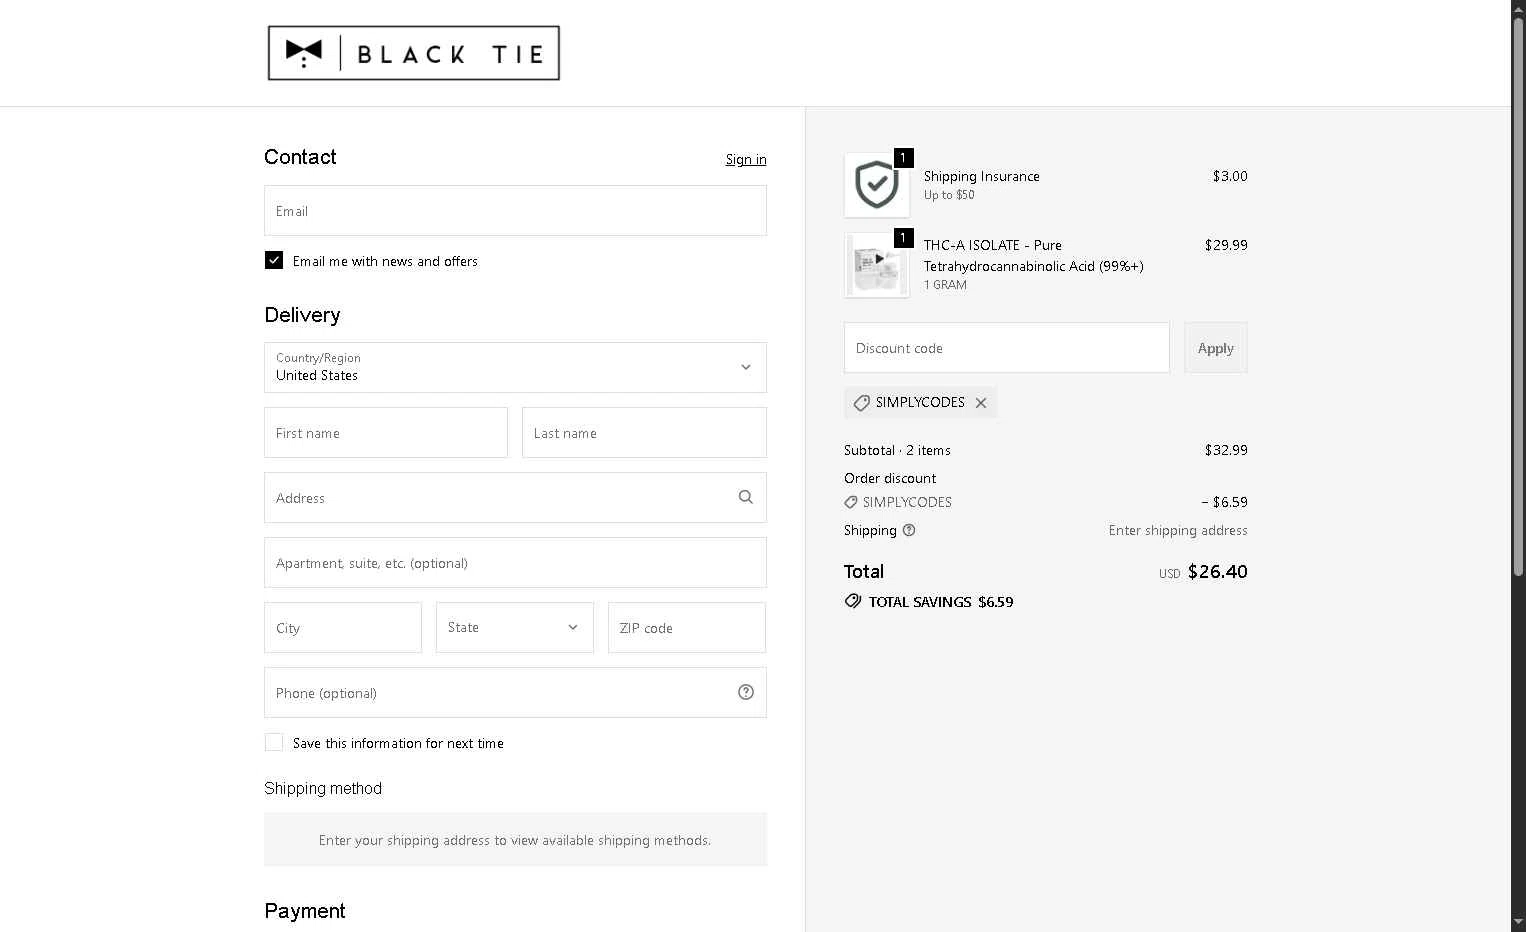Click the Phone field help question icon
Screen dimensions: 1526x932
(746, 692)
